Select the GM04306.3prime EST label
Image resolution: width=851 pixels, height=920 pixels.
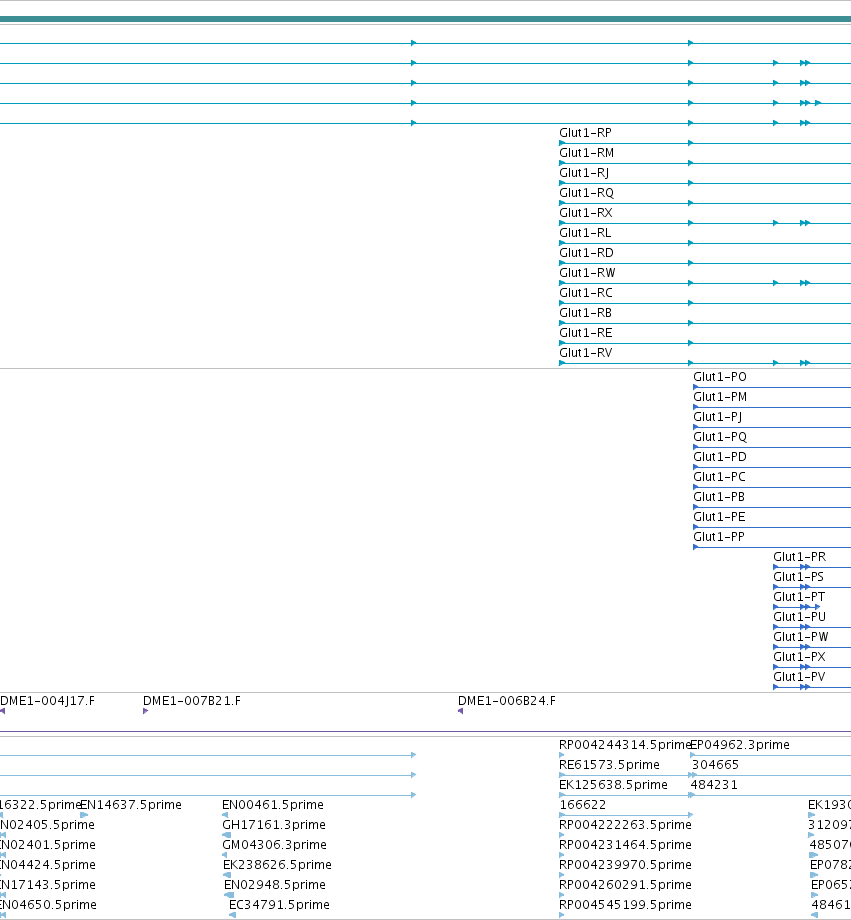pyautogui.click(x=275, y=844)
